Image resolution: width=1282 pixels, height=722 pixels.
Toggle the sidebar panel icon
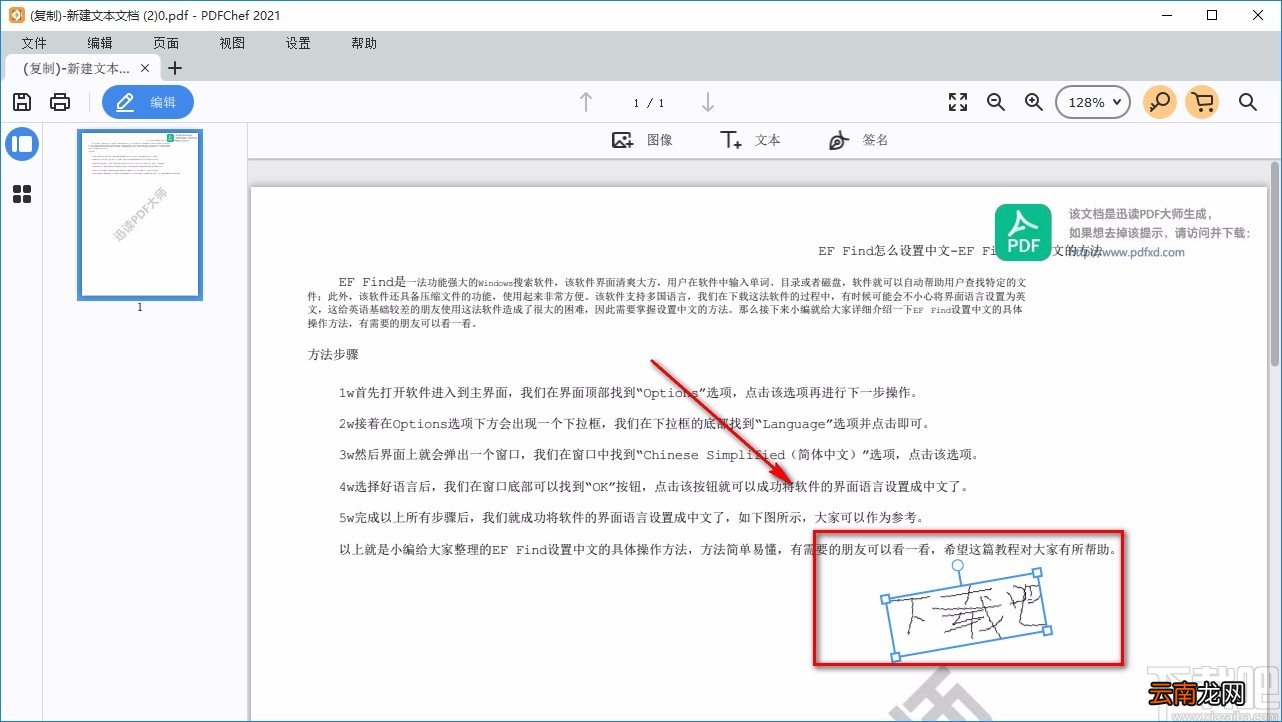22,144
